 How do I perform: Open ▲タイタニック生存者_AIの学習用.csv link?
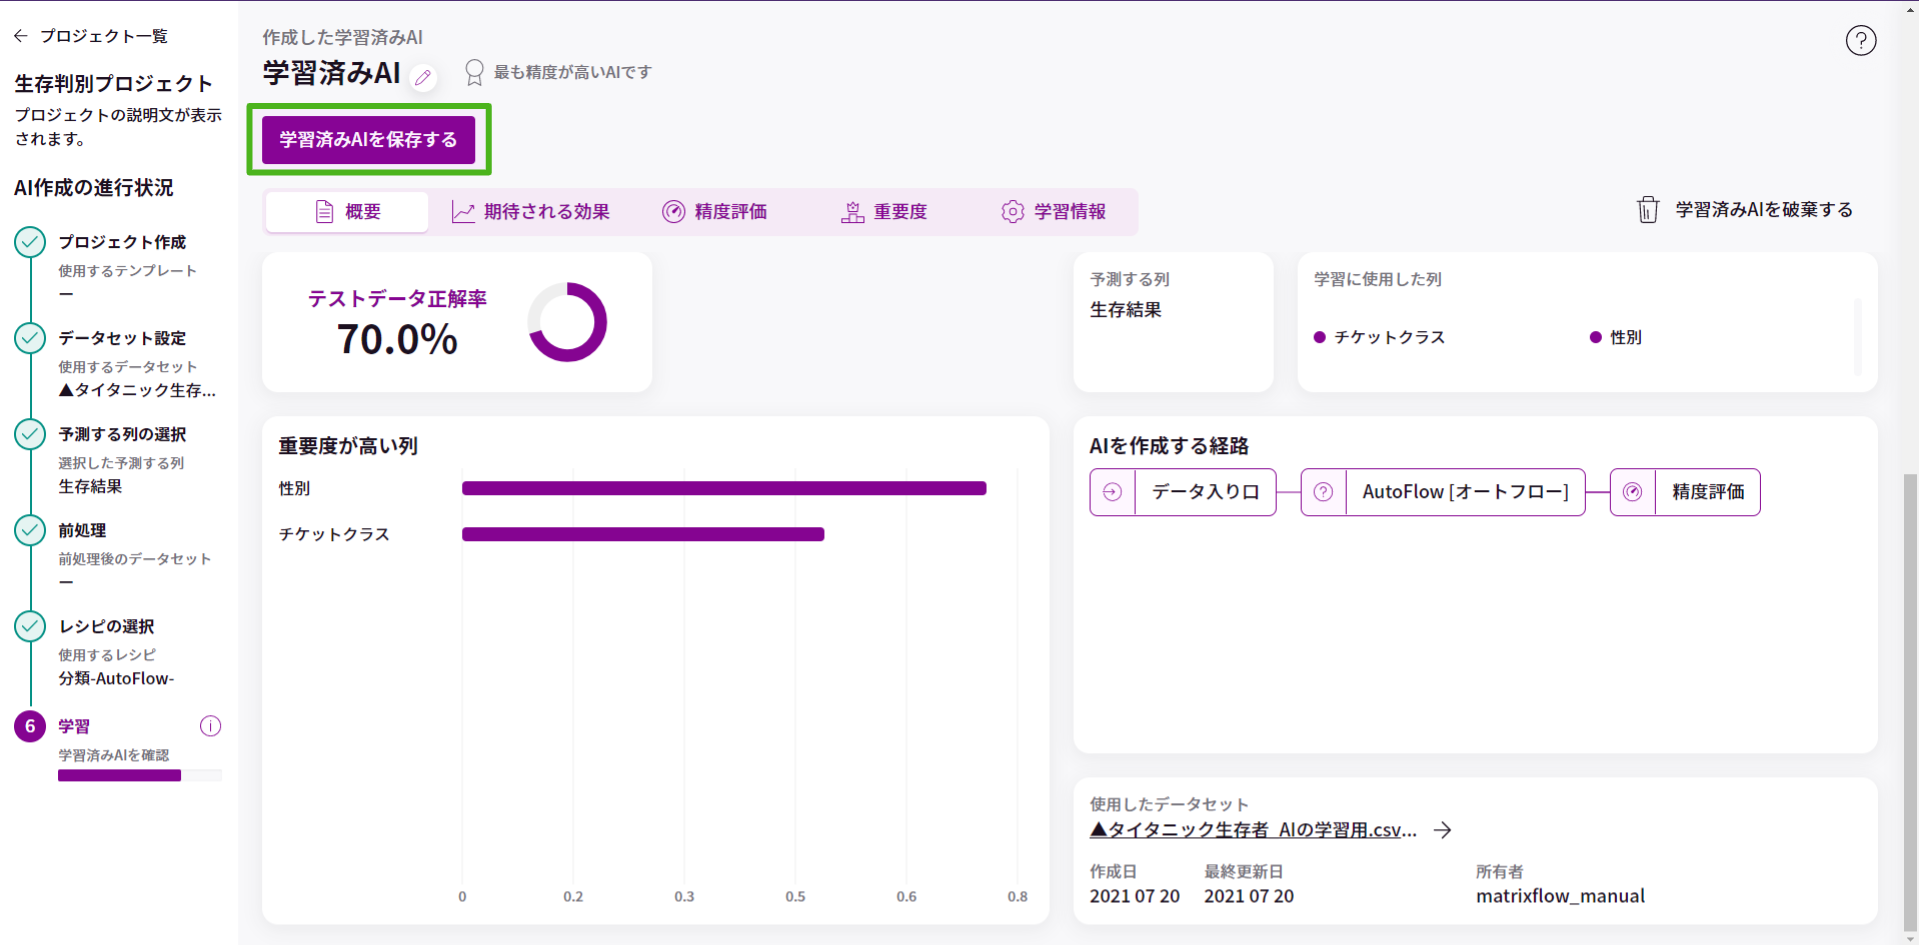pos(1253,830)
